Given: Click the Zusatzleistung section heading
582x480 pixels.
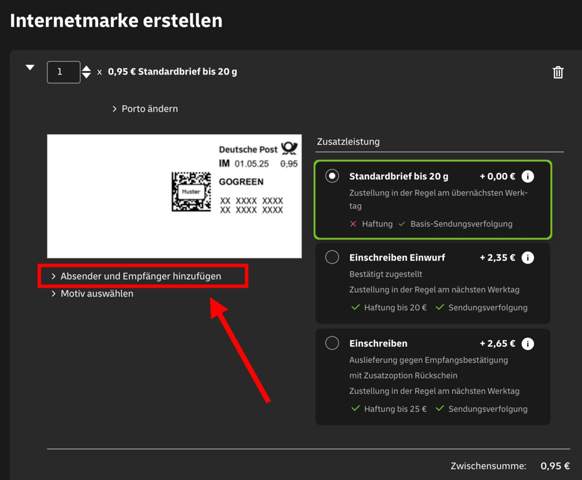Looking at the screenshot, I should [x=348, y=142].
